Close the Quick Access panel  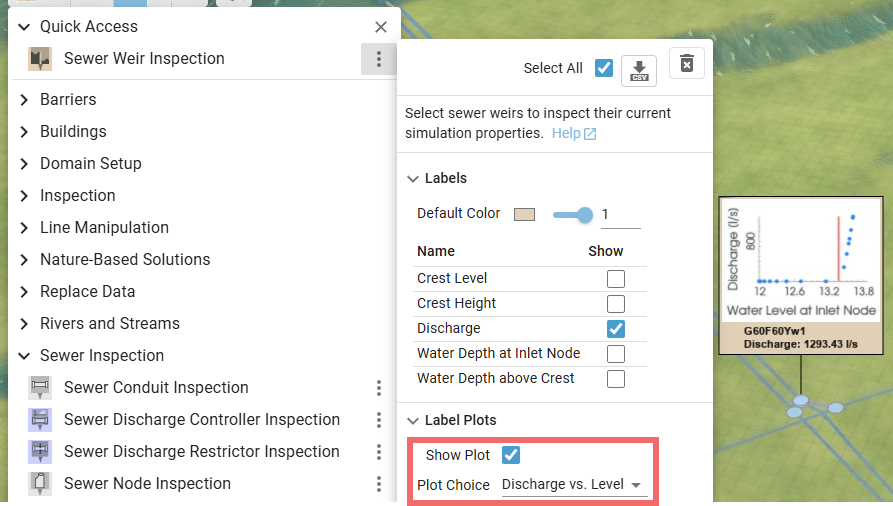pyautogui.click(x=381, y=27)
